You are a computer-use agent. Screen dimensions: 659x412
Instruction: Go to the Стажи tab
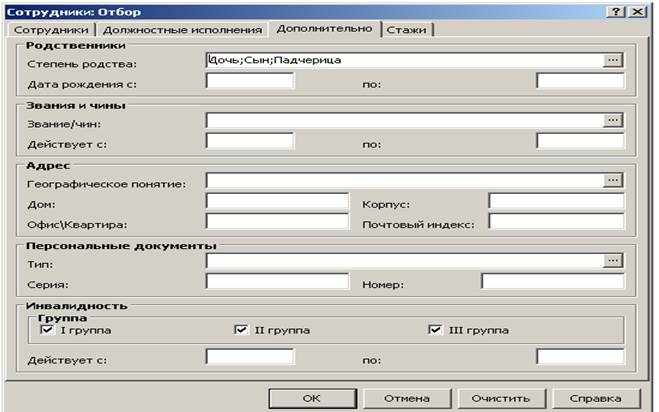coord(406,30)
